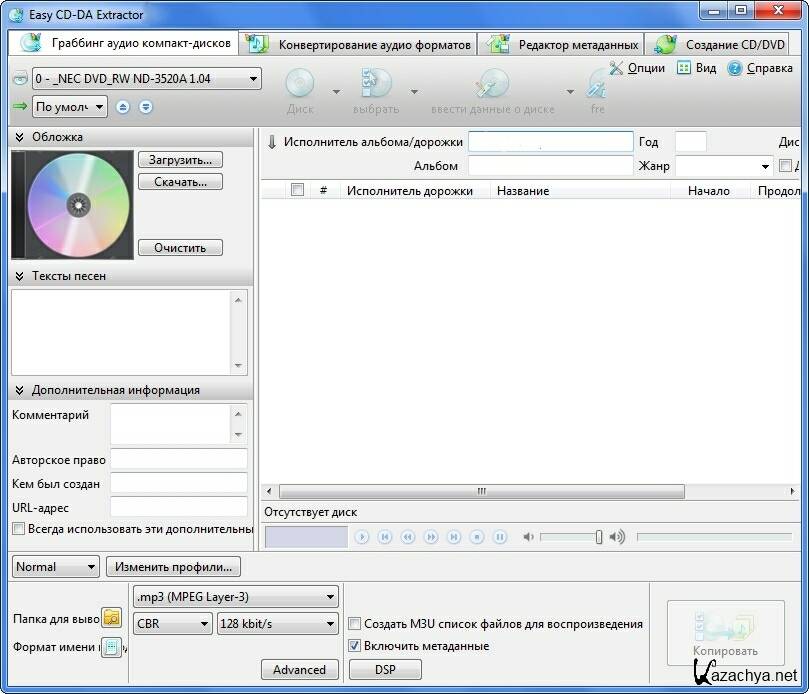809x694 pixels.
Task: Click the выбрать toolbar icon
Action: [x=376, y=85]
